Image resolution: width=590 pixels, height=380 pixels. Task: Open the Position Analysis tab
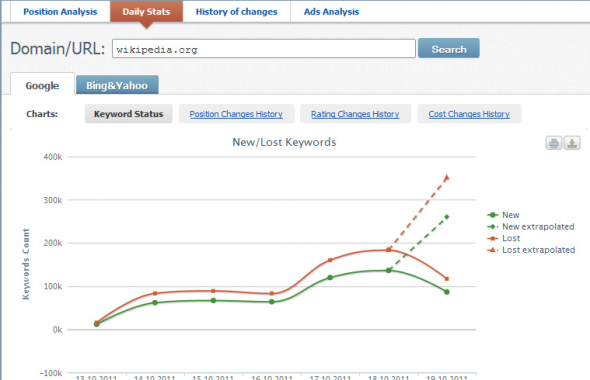coord(60,12)
